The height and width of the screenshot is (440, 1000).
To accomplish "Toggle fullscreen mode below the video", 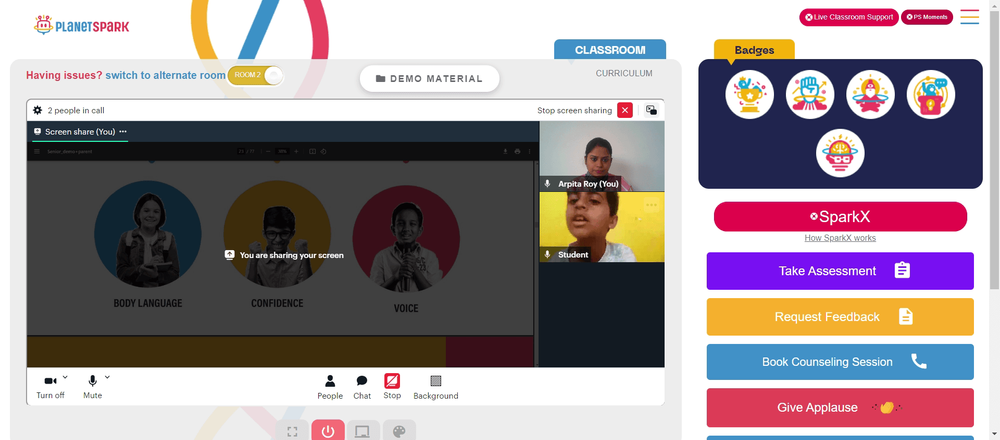I will coord(292,431).
